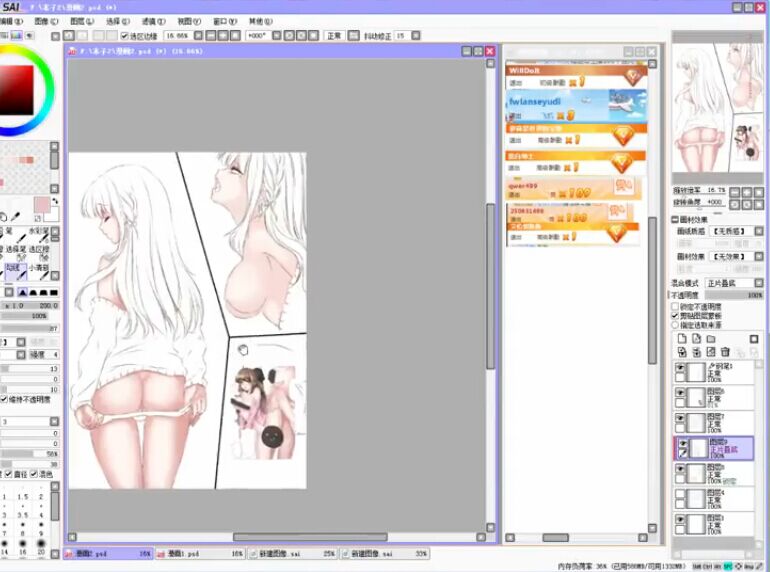
Task: Click the toolbar zoom out minus button
Action: tap(211, 35)
